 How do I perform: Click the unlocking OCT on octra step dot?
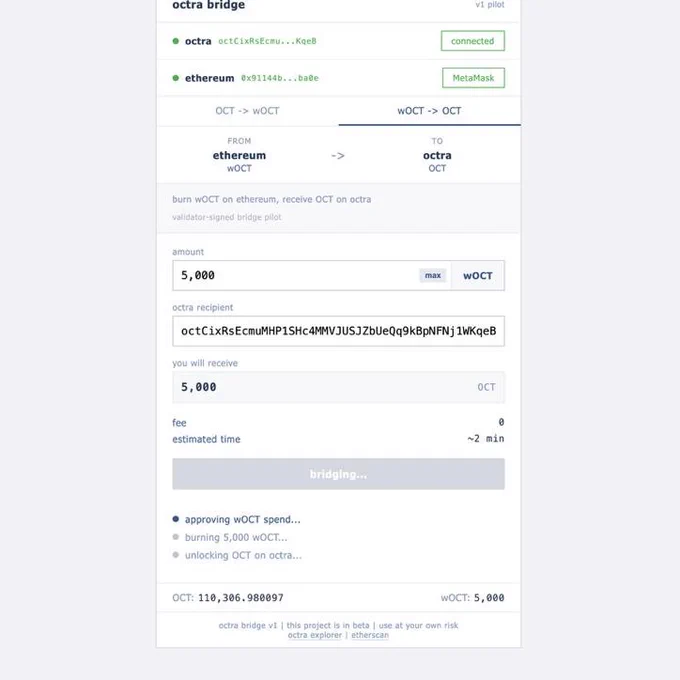click(176, 555)
